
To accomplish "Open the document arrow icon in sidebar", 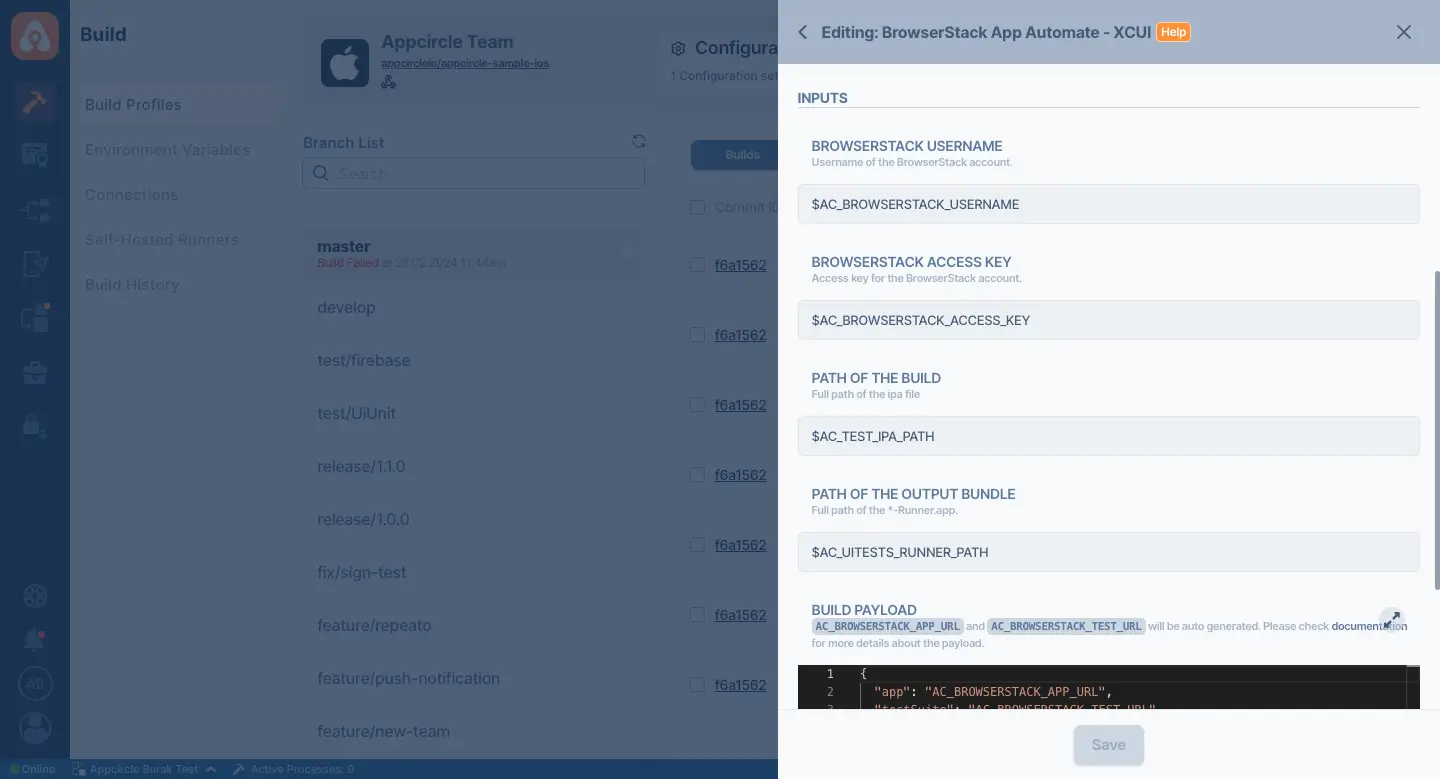I will tap(35, 264).
